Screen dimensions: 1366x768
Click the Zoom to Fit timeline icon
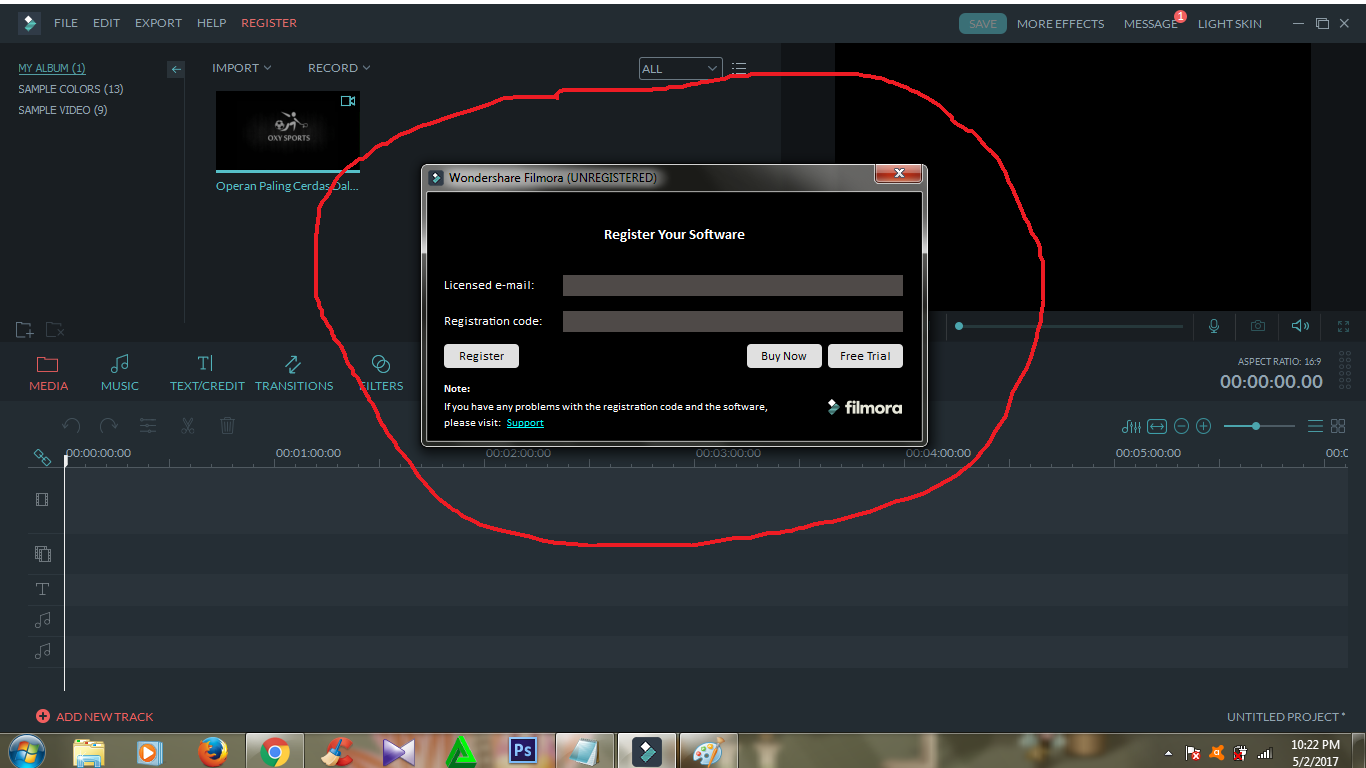[x=1157, y=426]
